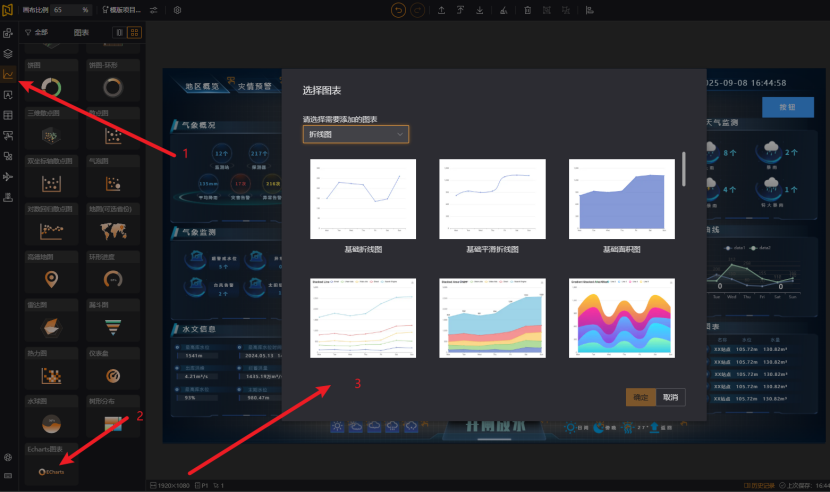
Task: Open the airplane icon in left sidebar
Action: [x=8, y=177]
